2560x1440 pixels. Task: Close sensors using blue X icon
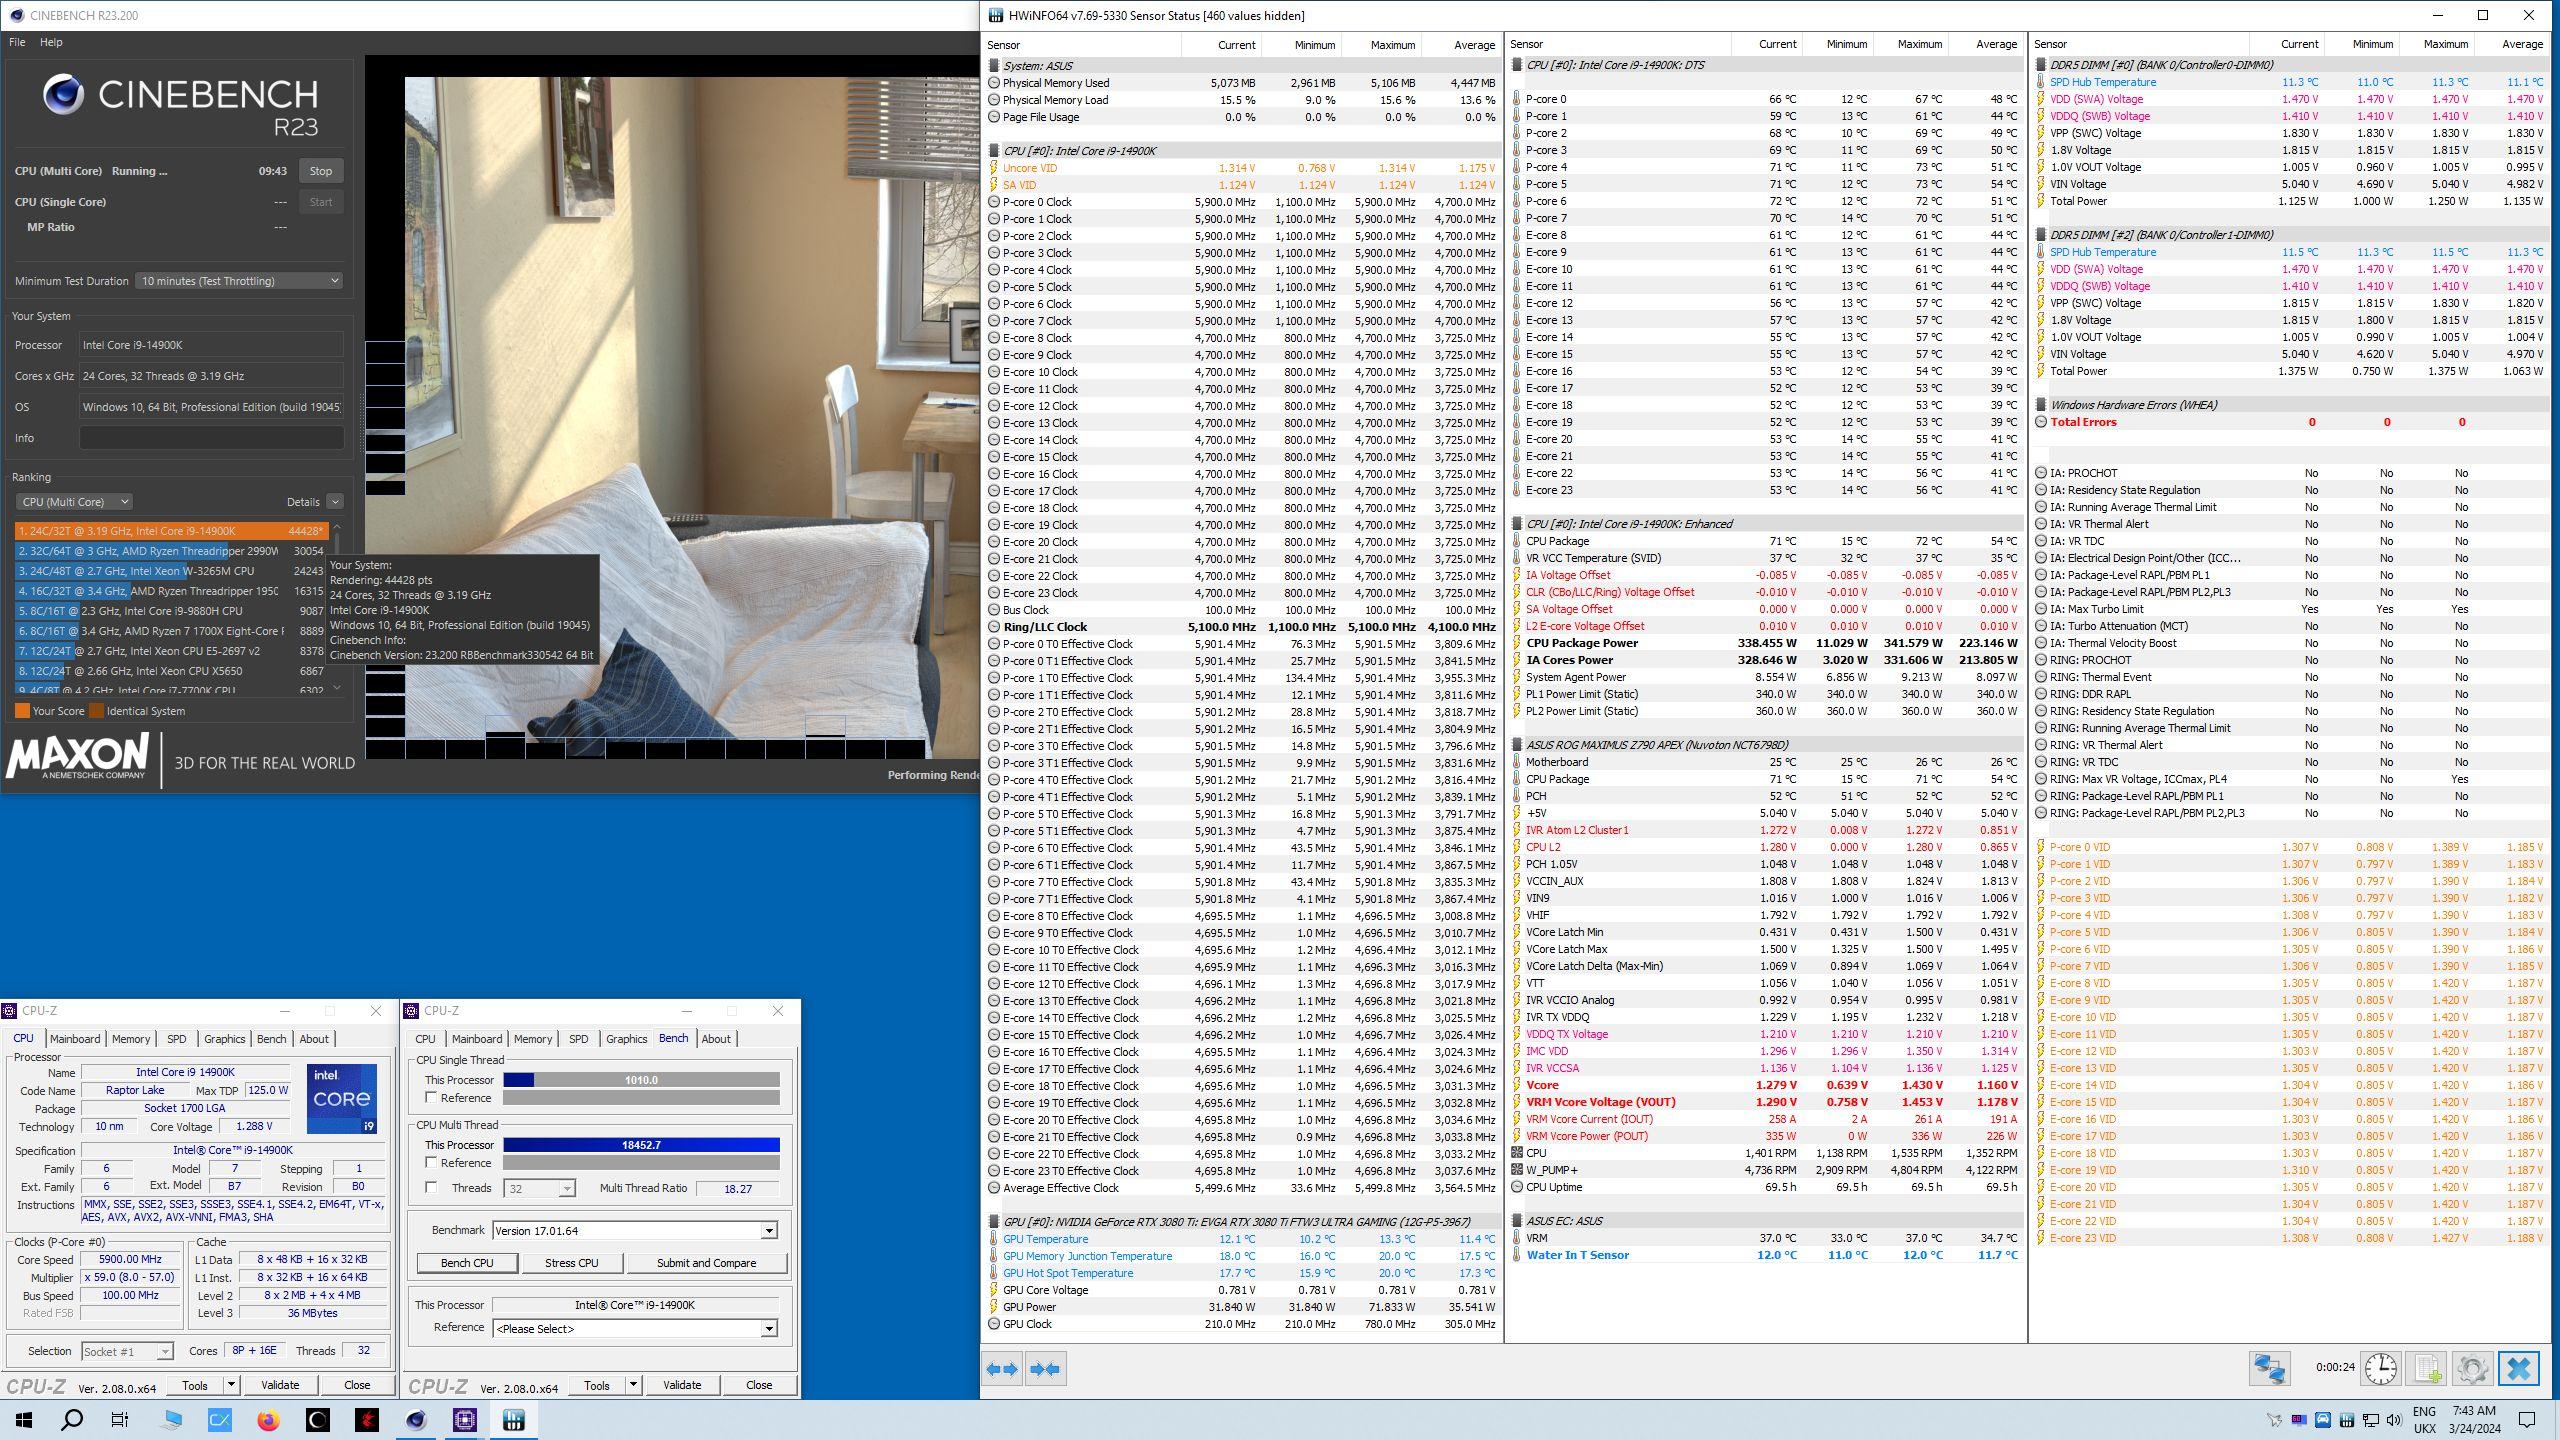[2518, 1368]
